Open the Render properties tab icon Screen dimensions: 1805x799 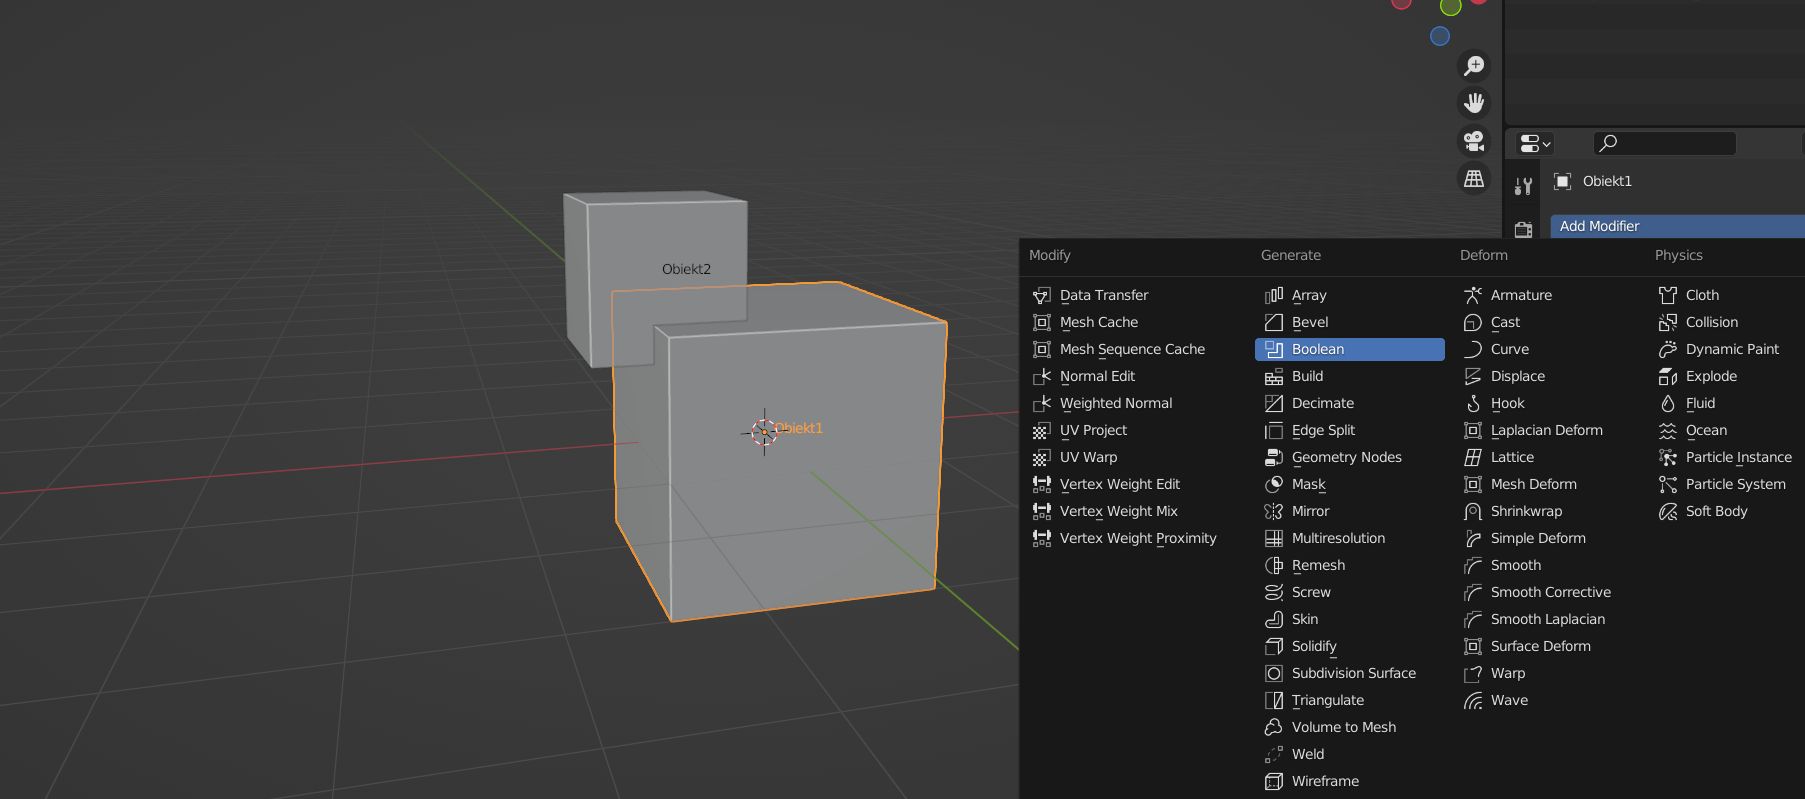1523,230
